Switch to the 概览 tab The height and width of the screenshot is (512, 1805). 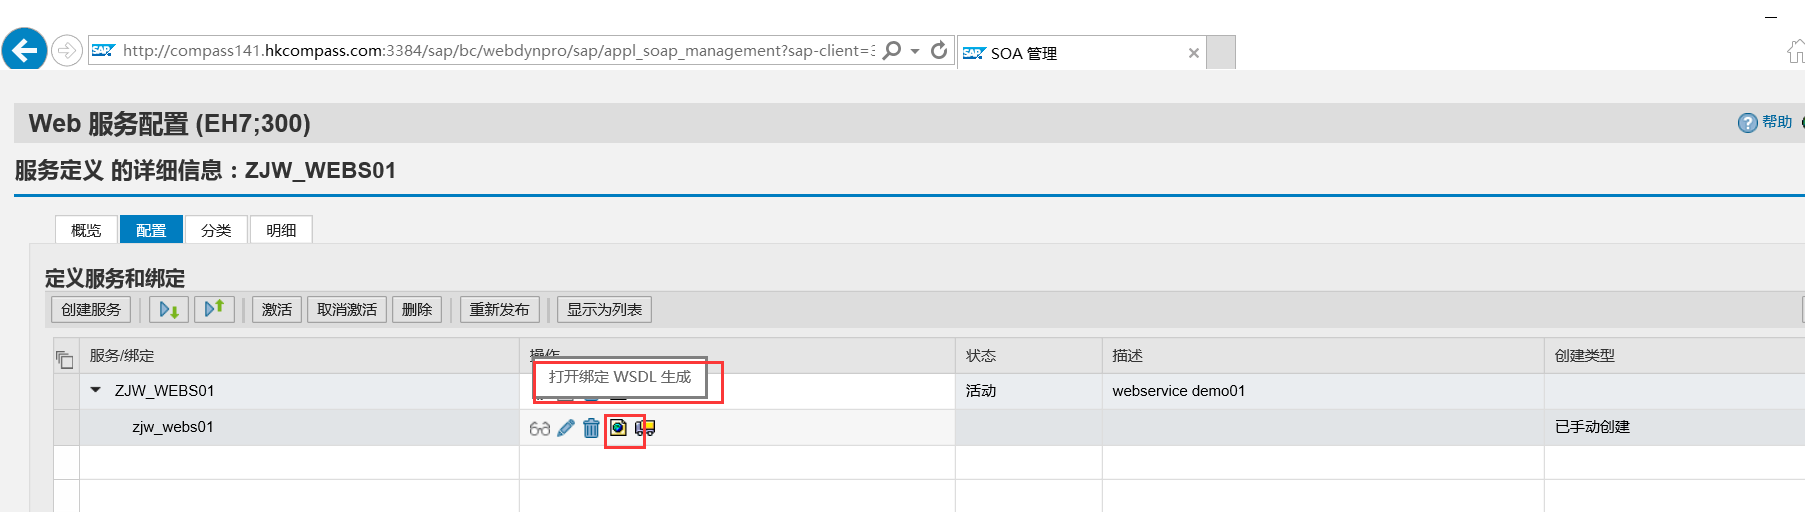(x=86, y=230)
